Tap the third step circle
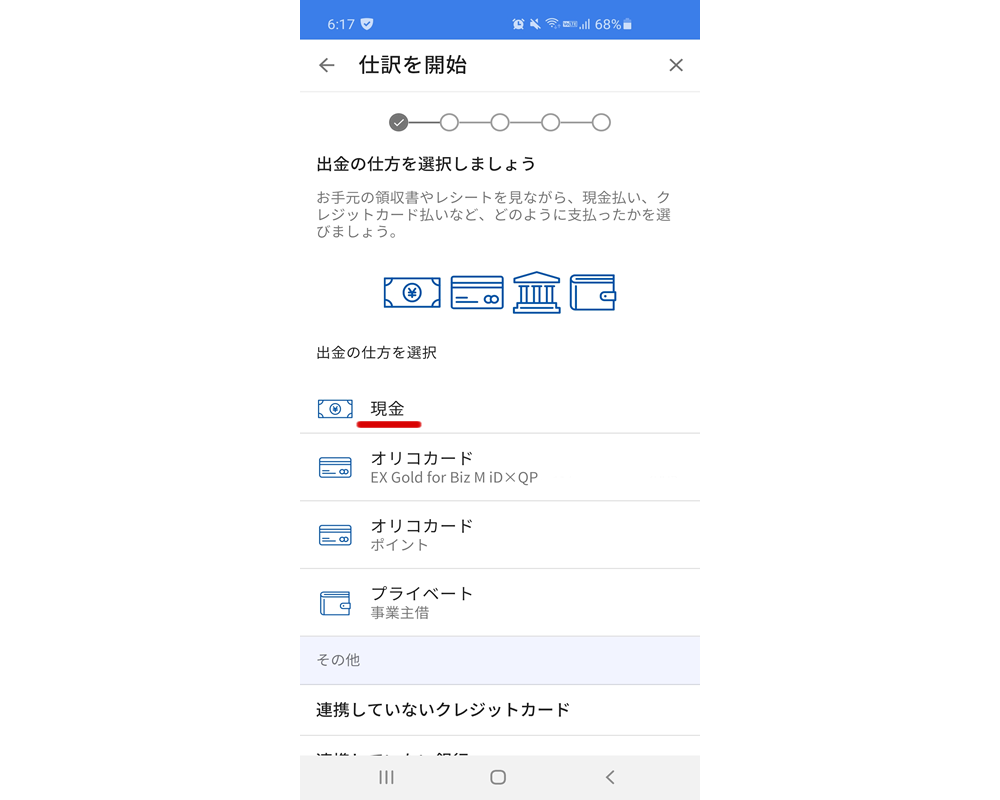 click(500, 122)
